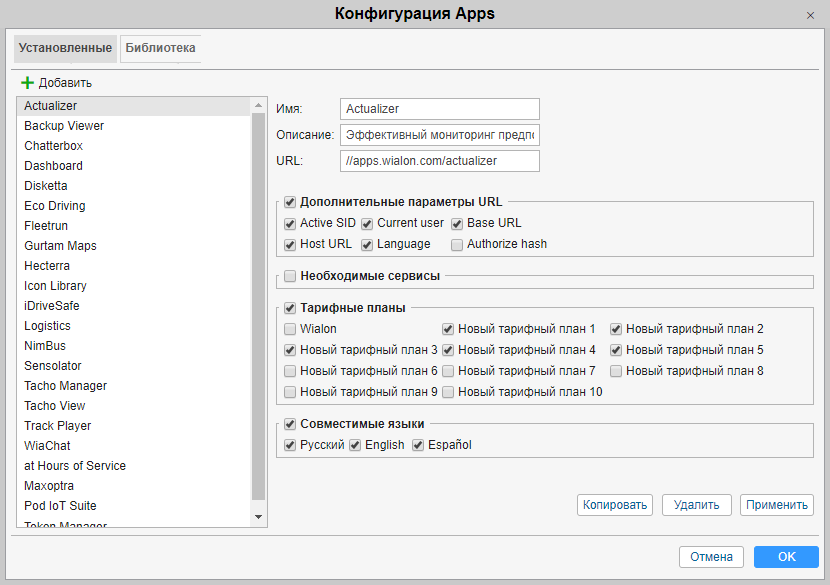Open the Установленные tab
Viewport: 830px width, 585px height.
point(65,48)
